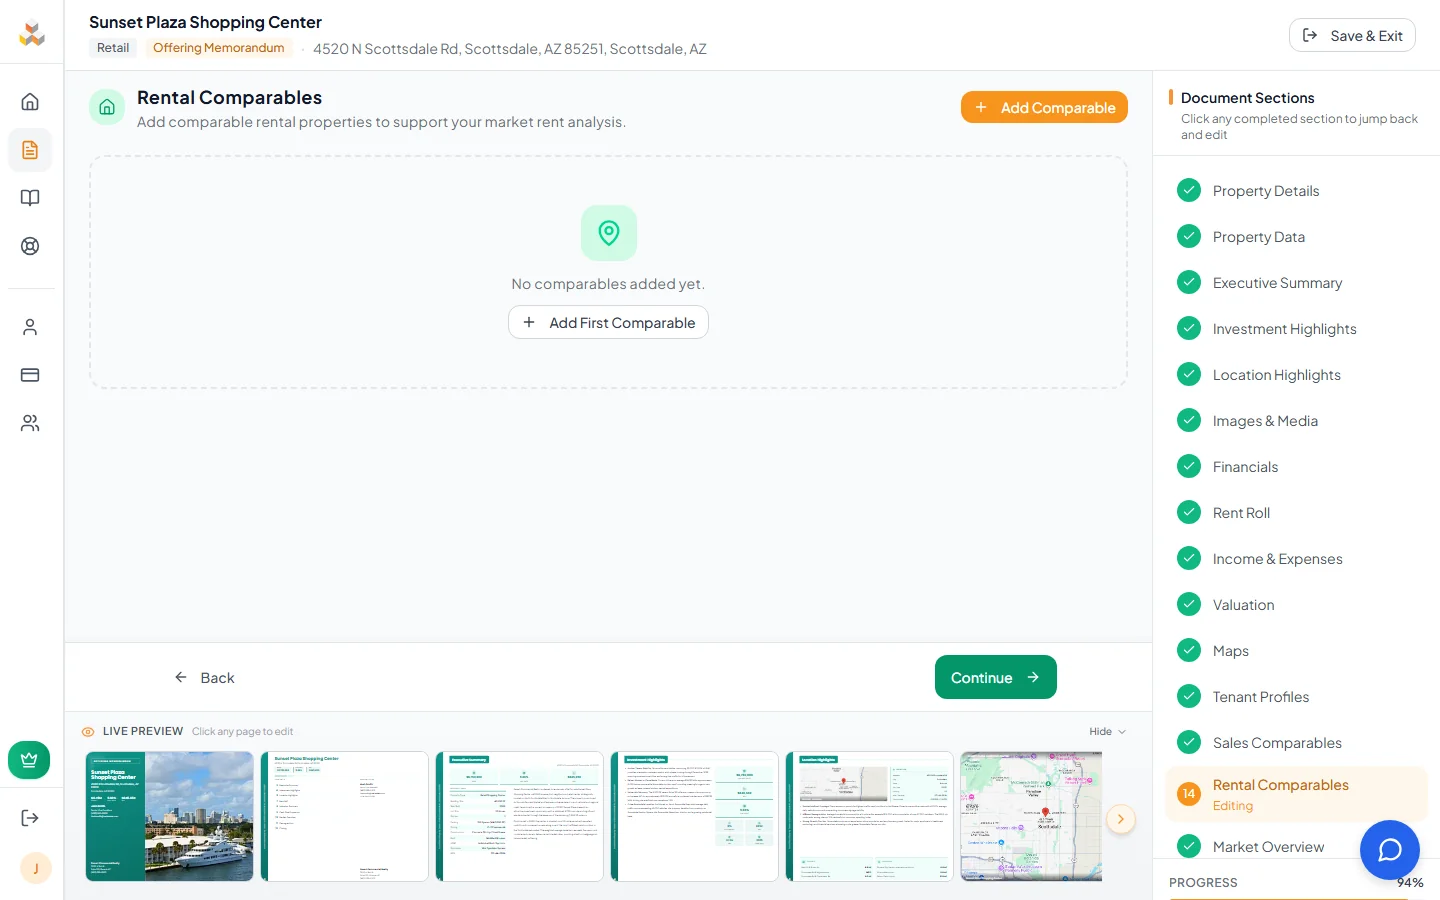Open the first cover page thumbnail
Viewport: 1440px width, 900px height.
[169, 816]
